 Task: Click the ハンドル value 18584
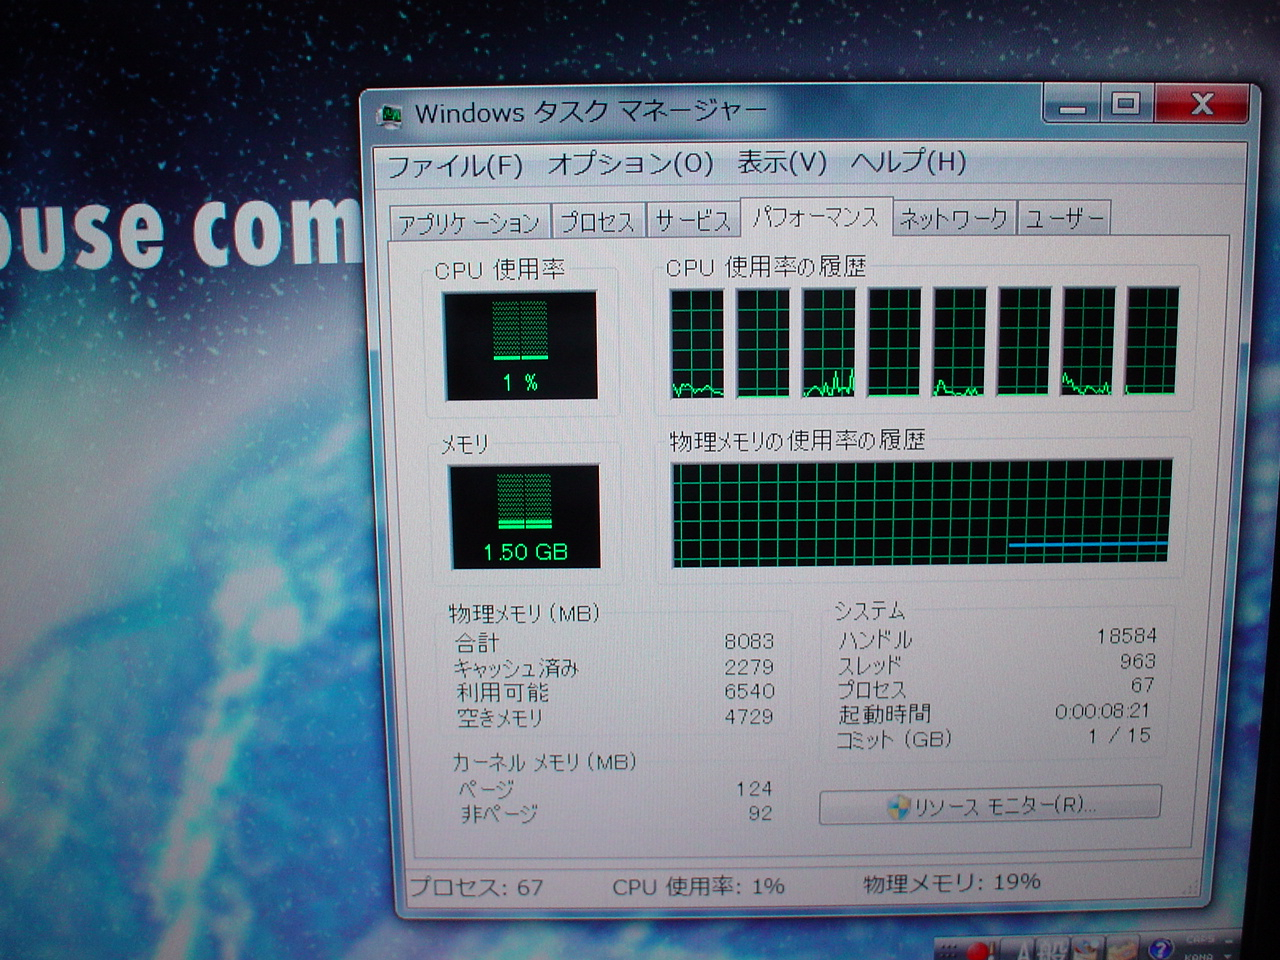(1126, 635)
